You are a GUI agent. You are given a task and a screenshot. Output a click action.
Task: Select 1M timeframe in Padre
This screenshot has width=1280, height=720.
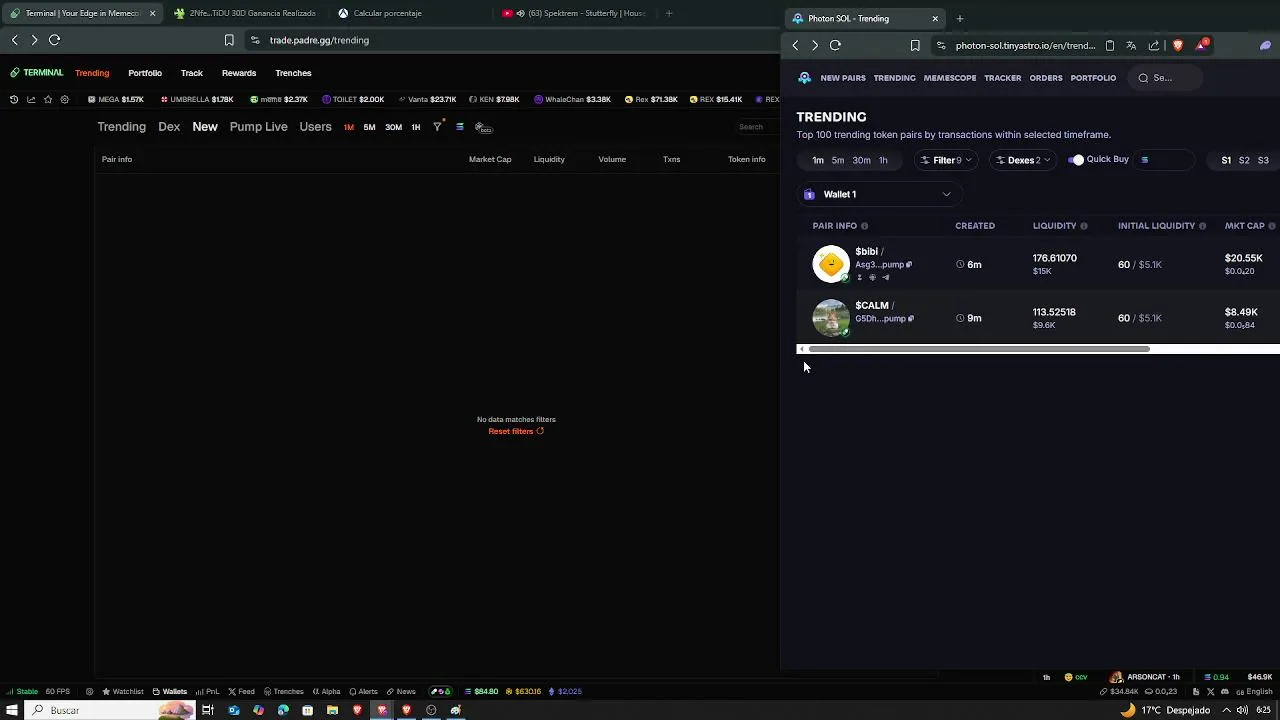pyautogui.click(x=349, y=127)
